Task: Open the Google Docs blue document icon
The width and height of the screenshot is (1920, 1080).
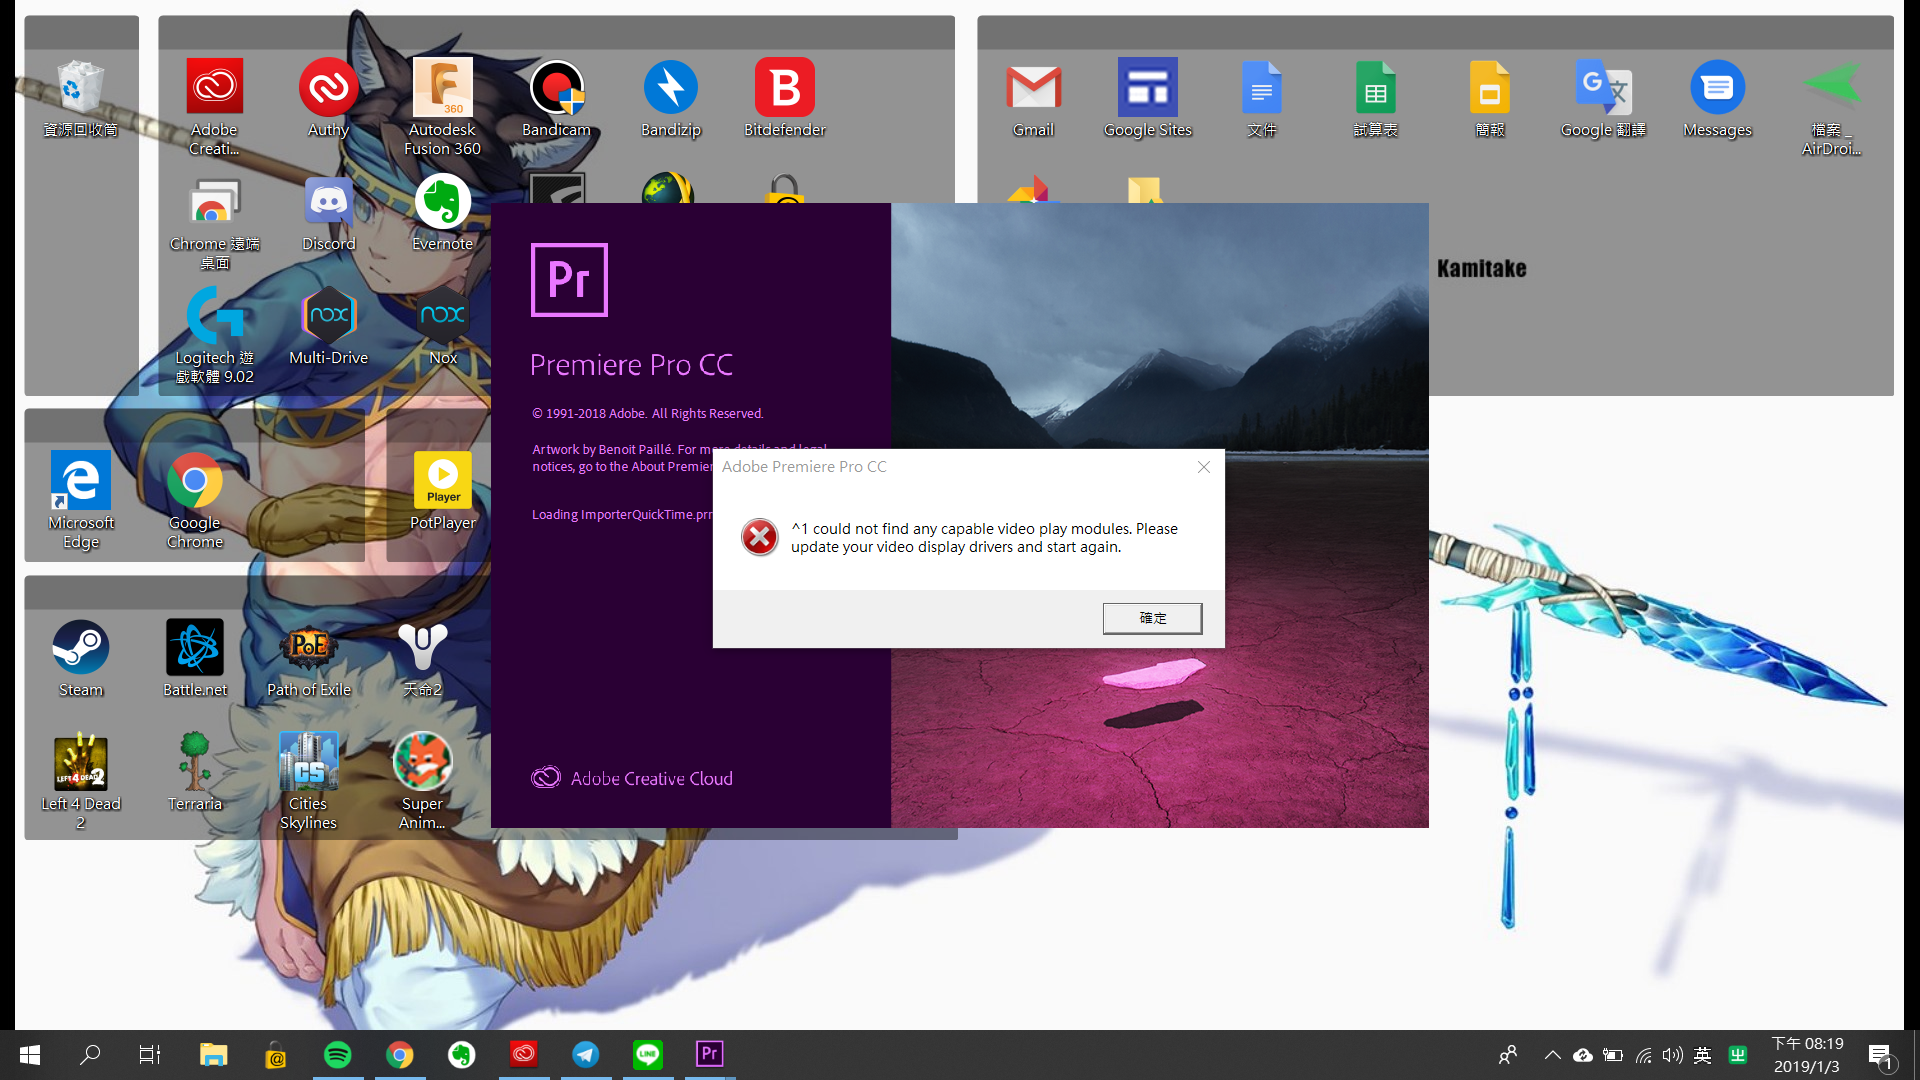Action: (1261, 98)
